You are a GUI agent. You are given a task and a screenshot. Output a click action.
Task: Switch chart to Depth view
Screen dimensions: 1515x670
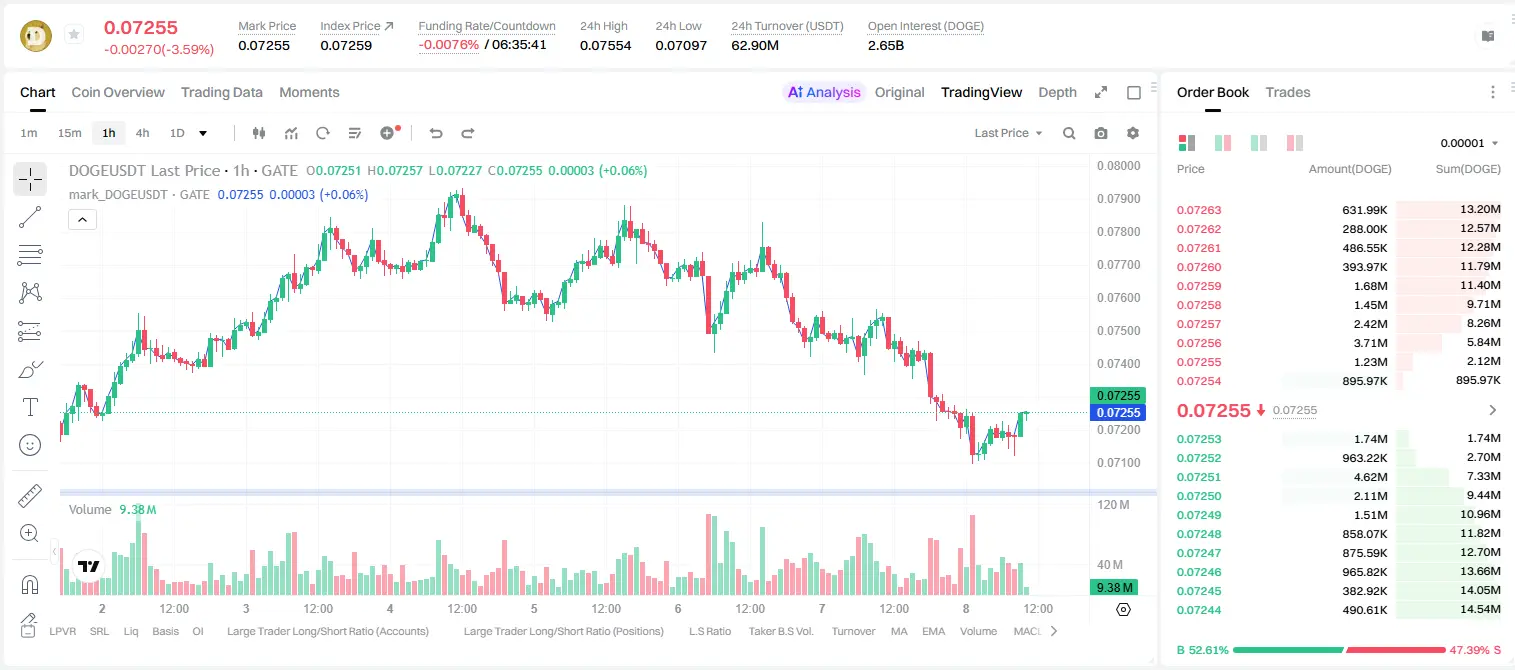pos(1057,92)
